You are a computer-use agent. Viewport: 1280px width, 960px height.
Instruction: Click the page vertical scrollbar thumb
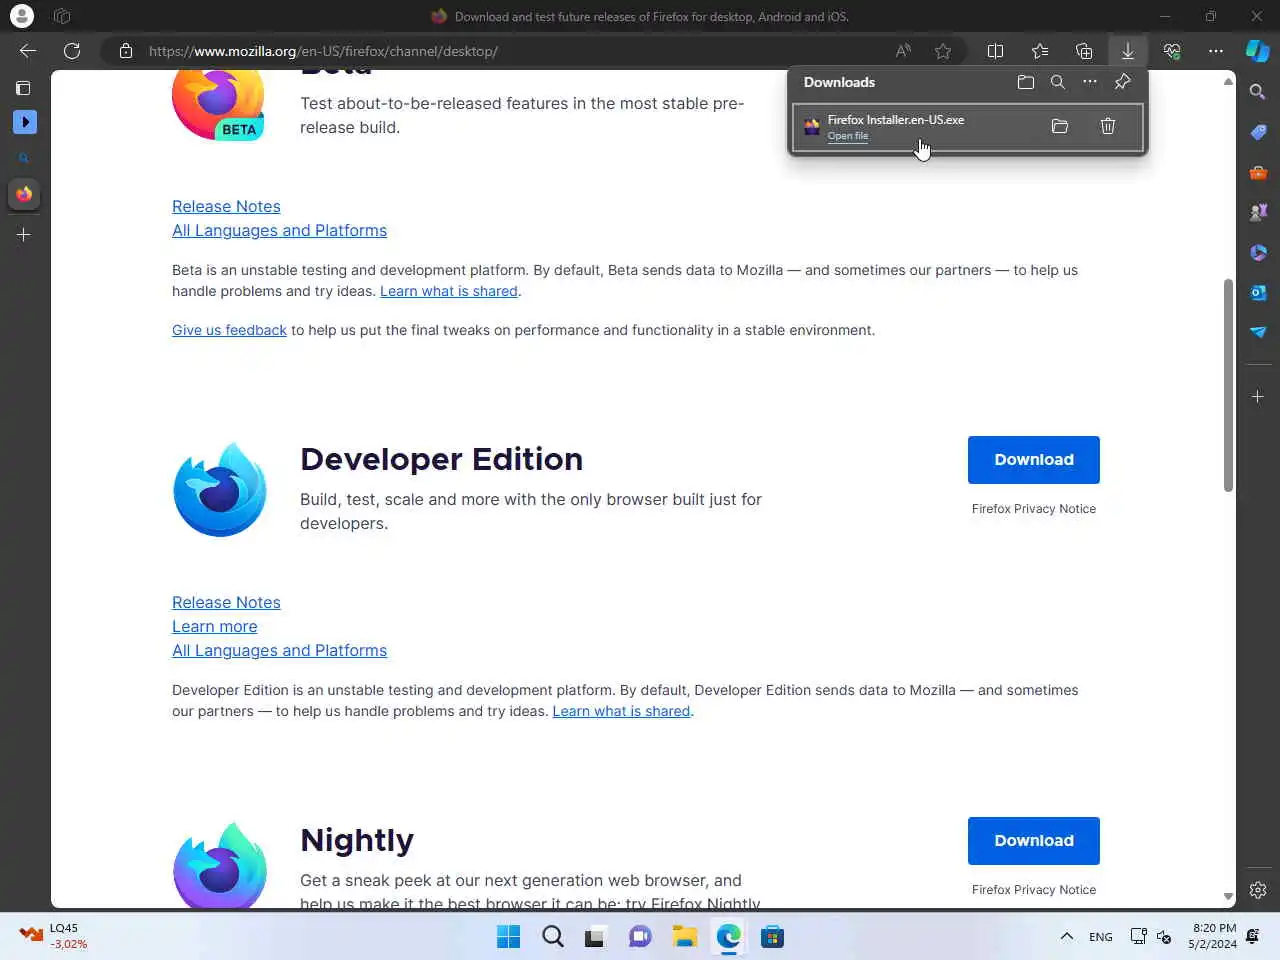pos(1228,385)
